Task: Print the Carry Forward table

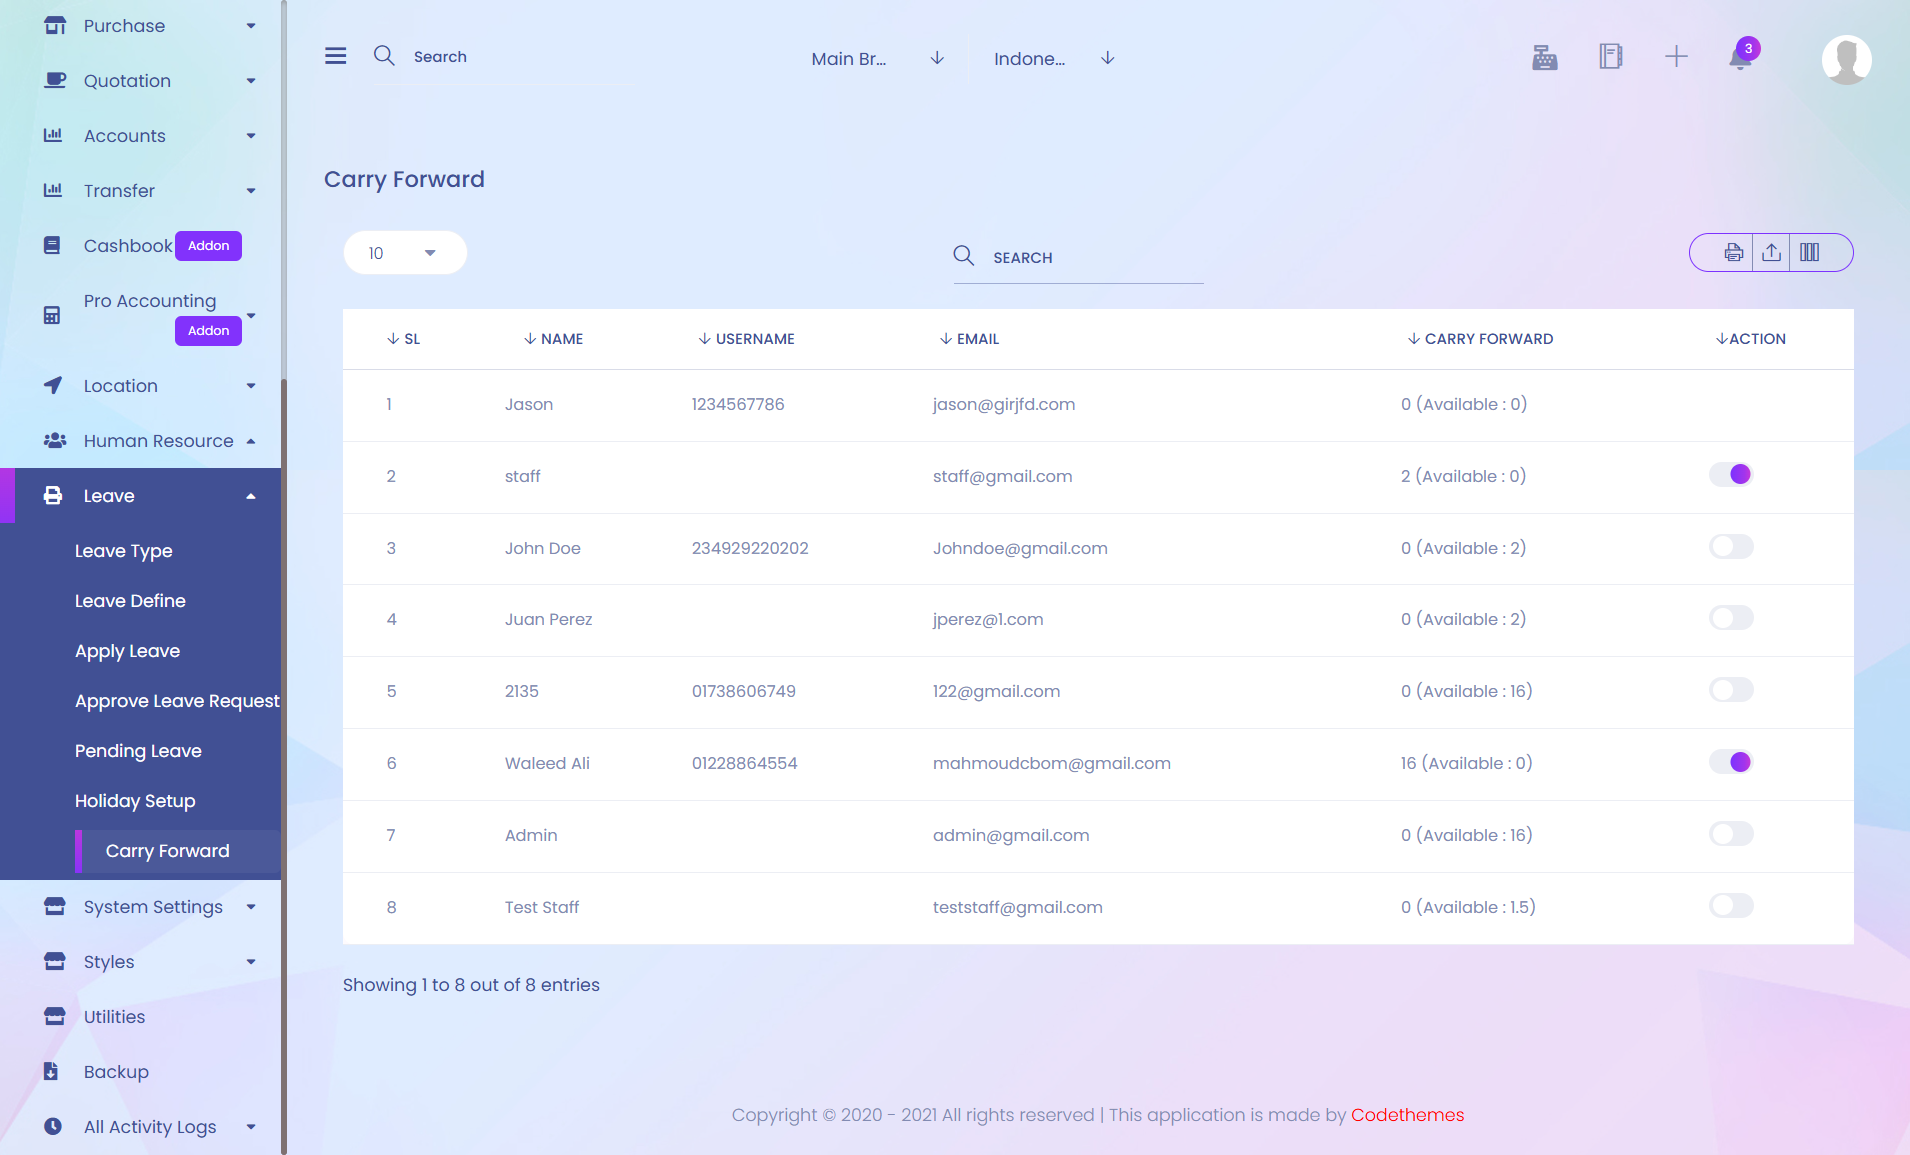Action: click(x=1733, y=253)
